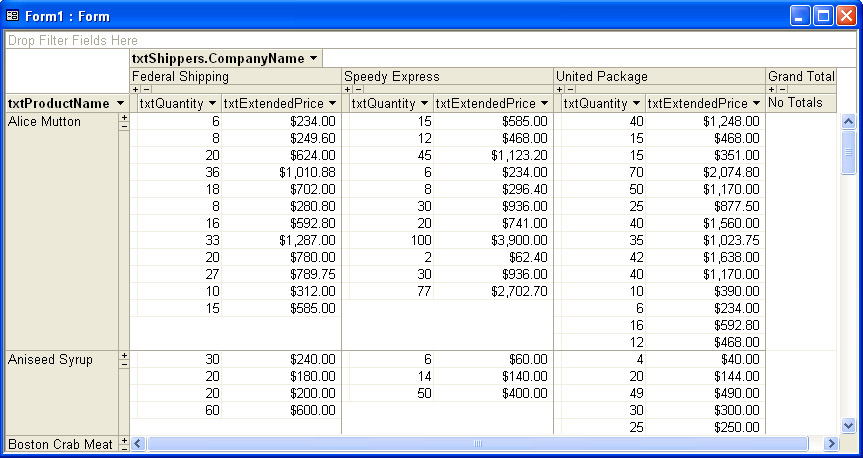Click the vertical scrollbar down arrow

click(x=849, y=424)
